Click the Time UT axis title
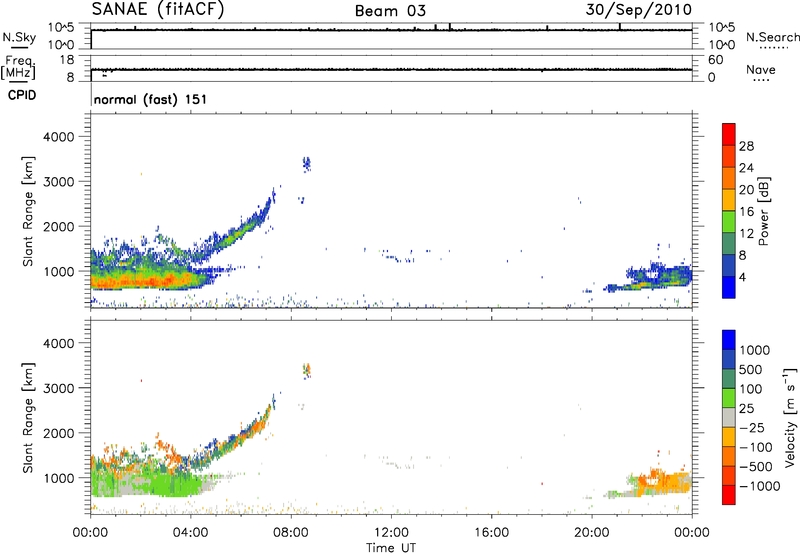The image size is (800, 554). pos(391,548)
